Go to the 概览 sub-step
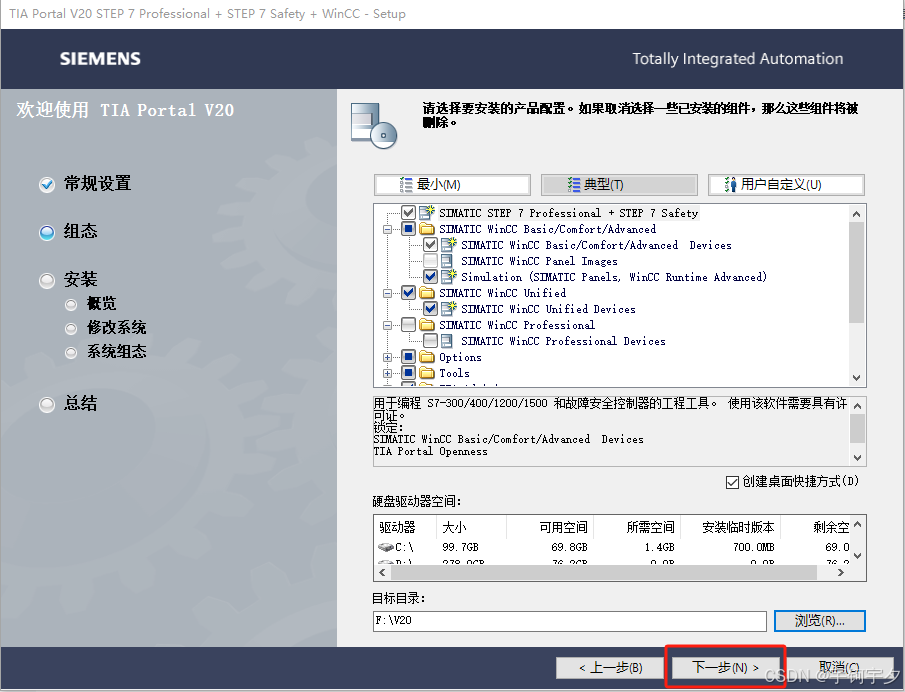This screenshot has width=905, height=692. point(91,304)
